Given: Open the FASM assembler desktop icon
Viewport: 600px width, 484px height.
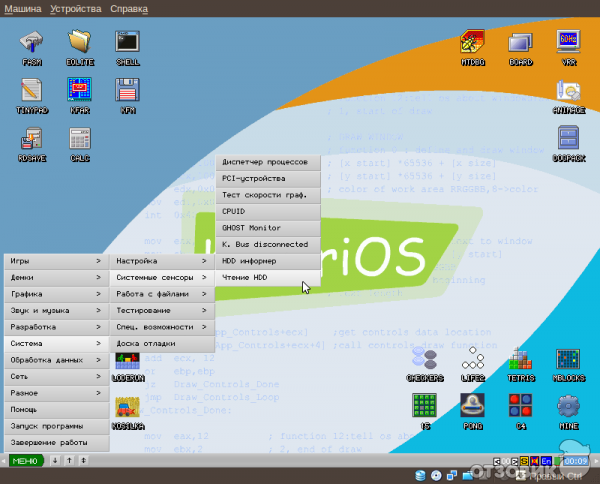Looking at the screenshot, I should (32, 45).
